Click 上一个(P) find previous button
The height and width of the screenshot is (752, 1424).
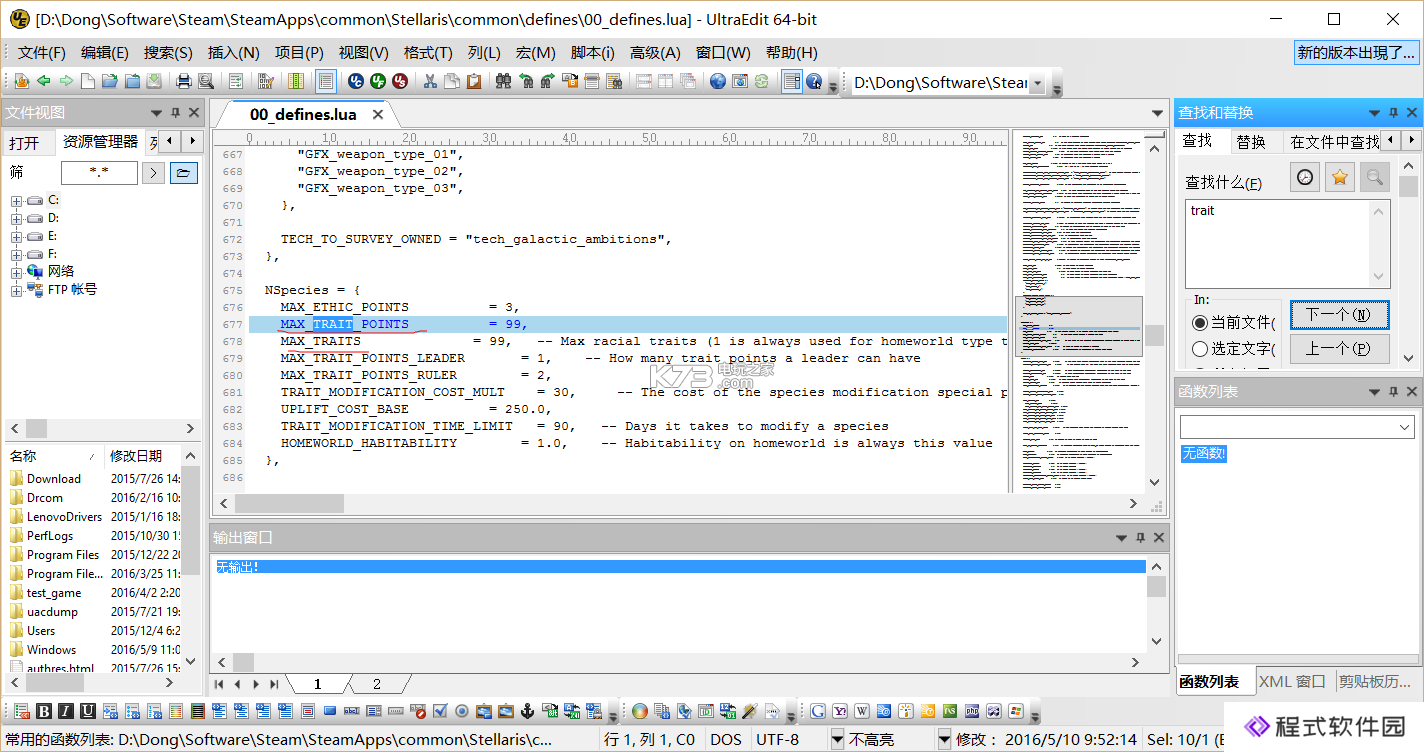pyautogui.click(x=1339, y=349)
